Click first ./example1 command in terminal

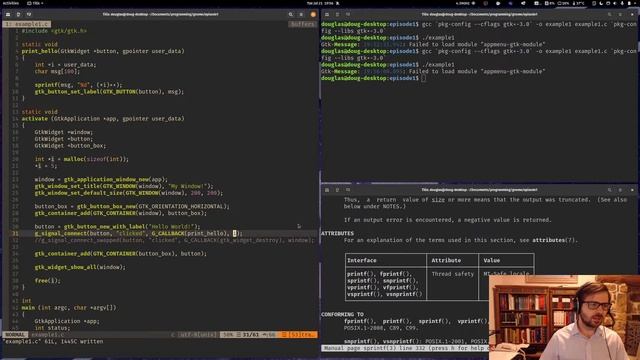coord(438,38)
